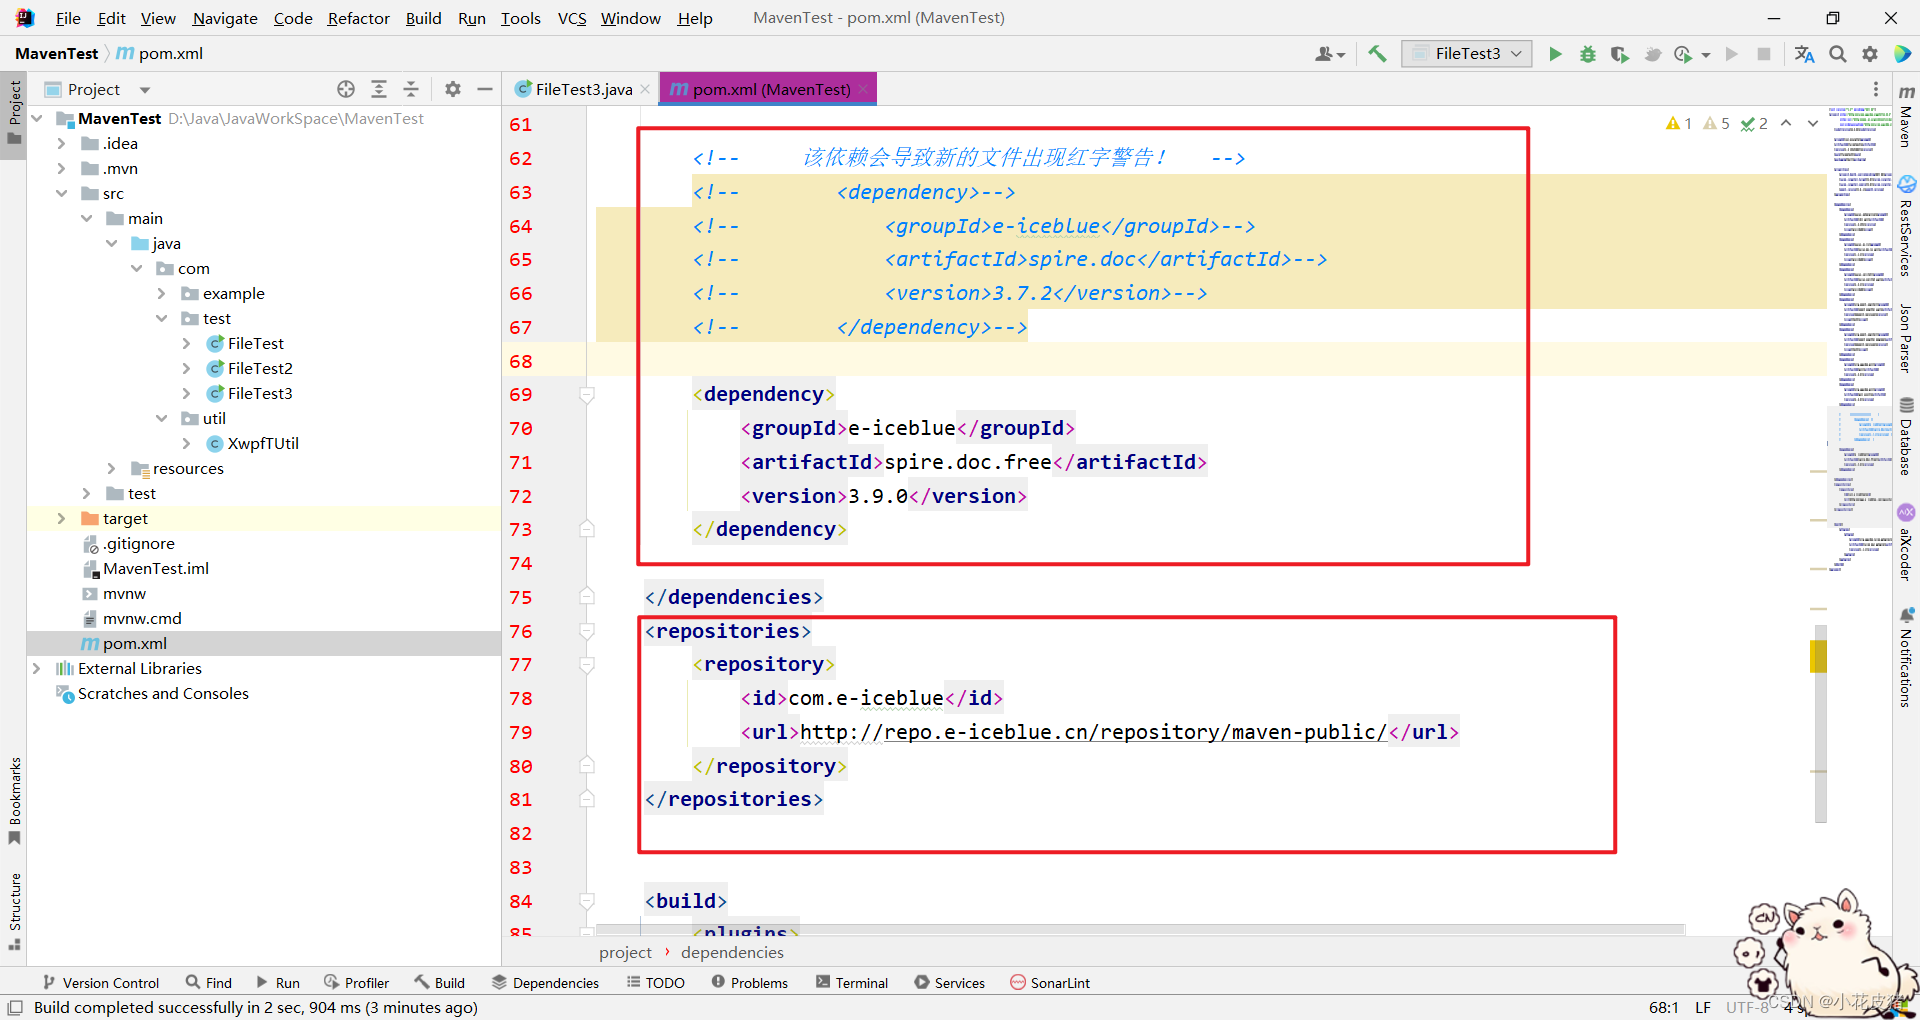Viewport: 1920px width, 1020px height.
Task: Open the RestServices side panel
Action: 1906,226
